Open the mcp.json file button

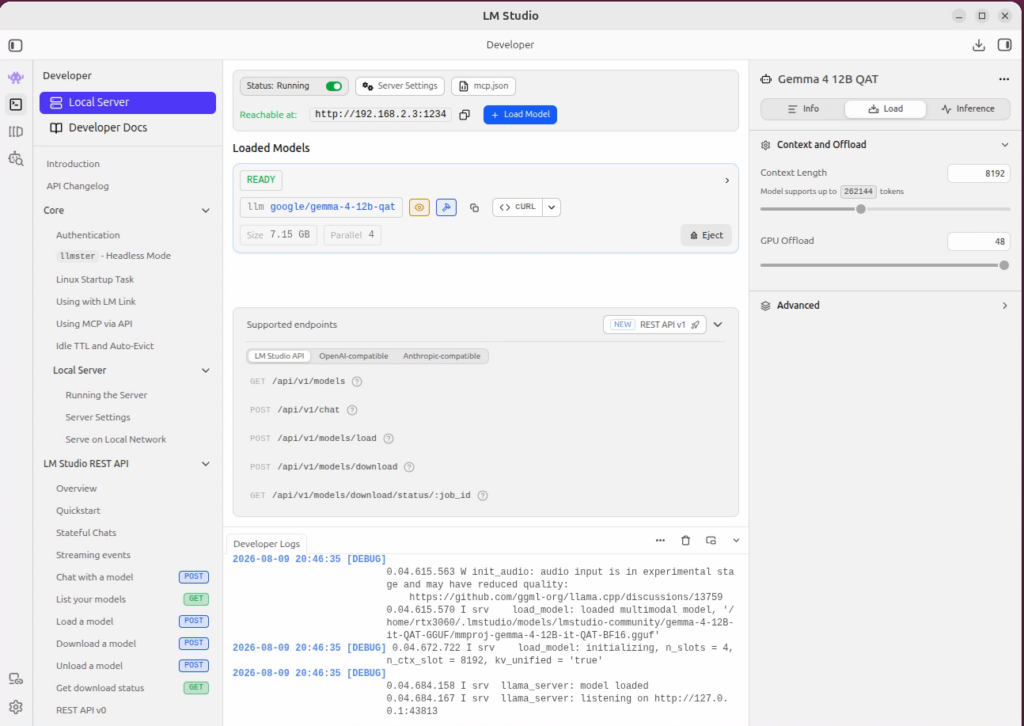(483, 86)
